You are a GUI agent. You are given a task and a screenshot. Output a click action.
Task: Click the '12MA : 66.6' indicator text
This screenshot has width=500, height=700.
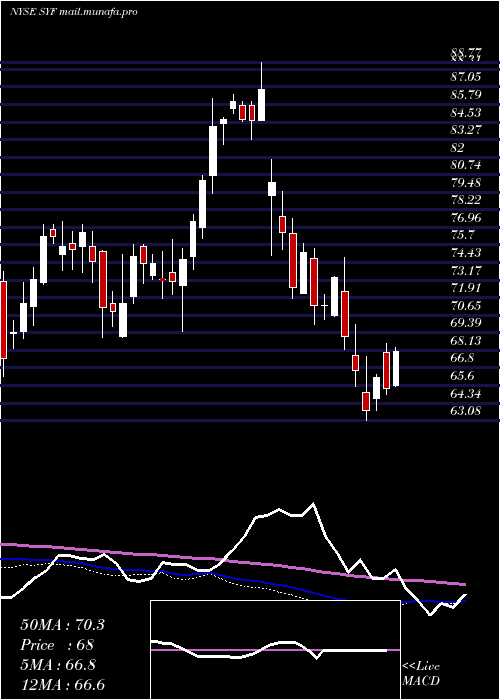62,685
